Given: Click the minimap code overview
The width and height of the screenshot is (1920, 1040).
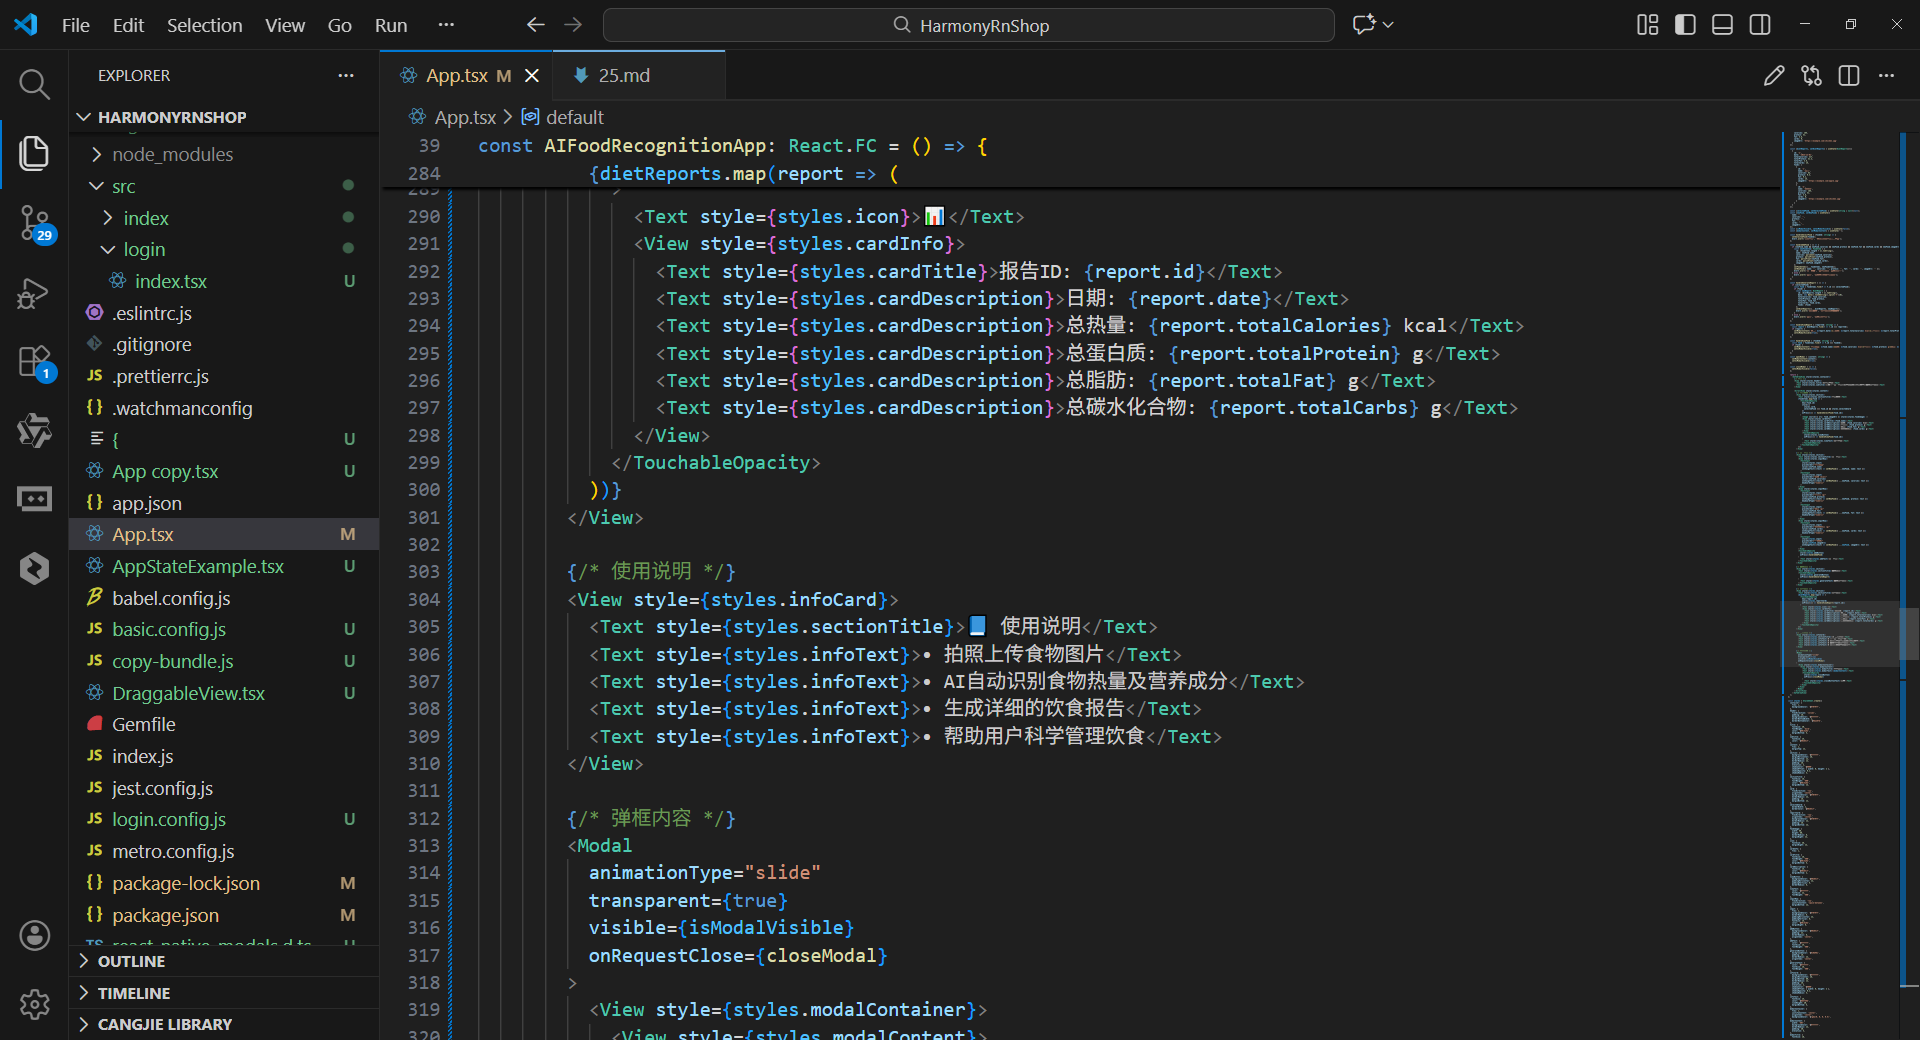Looking at the screenshot, I should [x=1840, y=585].
